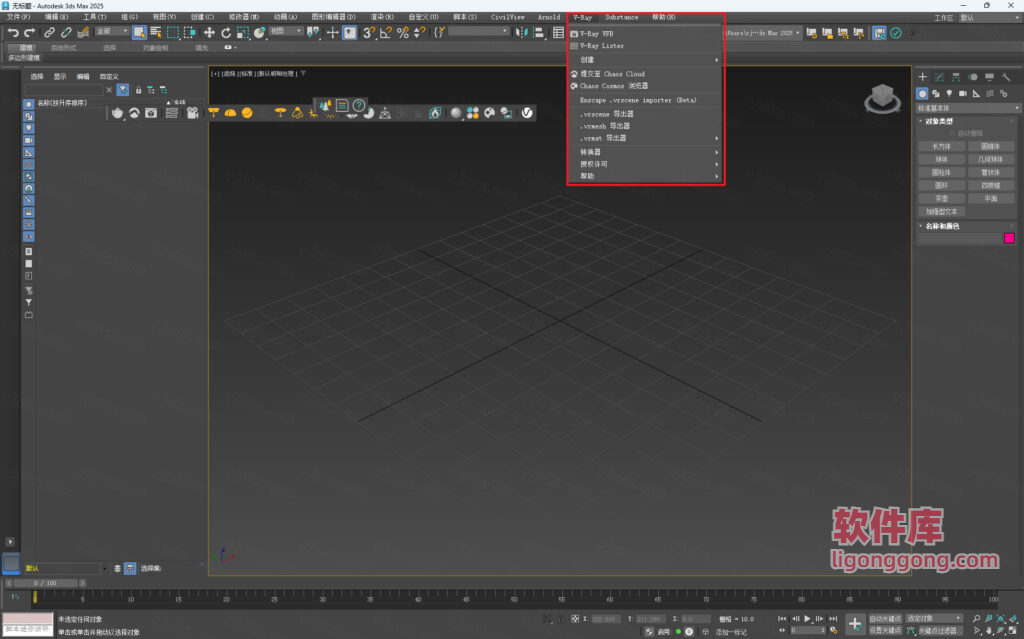Screen dimensions: 1024x639
Task: Switch to the Modify command panel tab
Action: (939, 77)
